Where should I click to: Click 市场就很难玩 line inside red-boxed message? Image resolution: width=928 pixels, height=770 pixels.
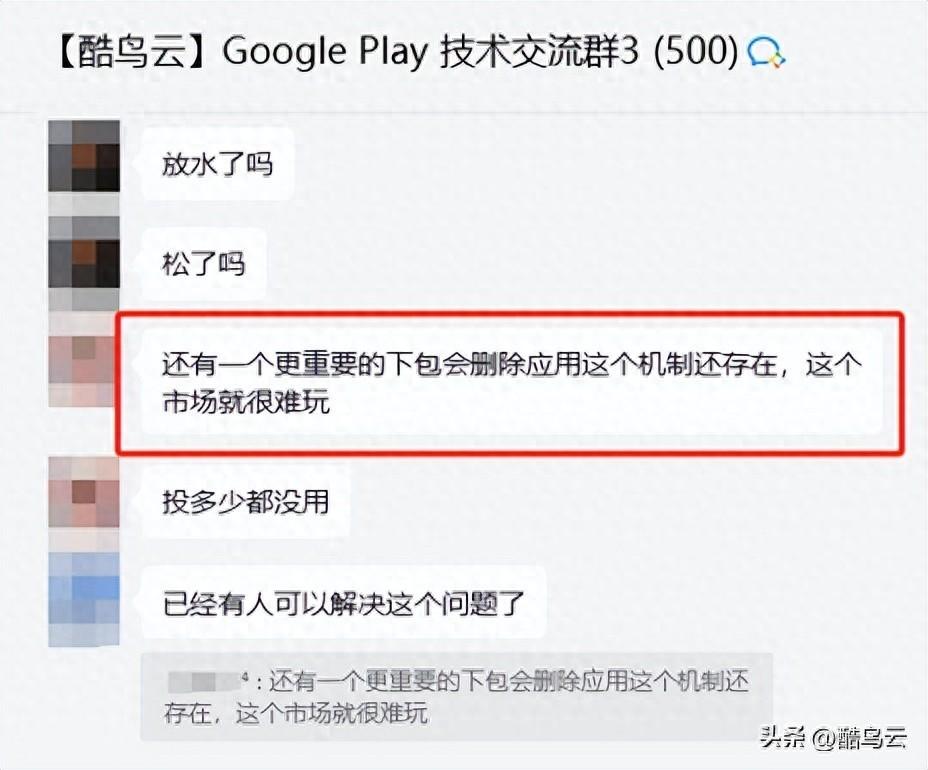tap(246, 403)
